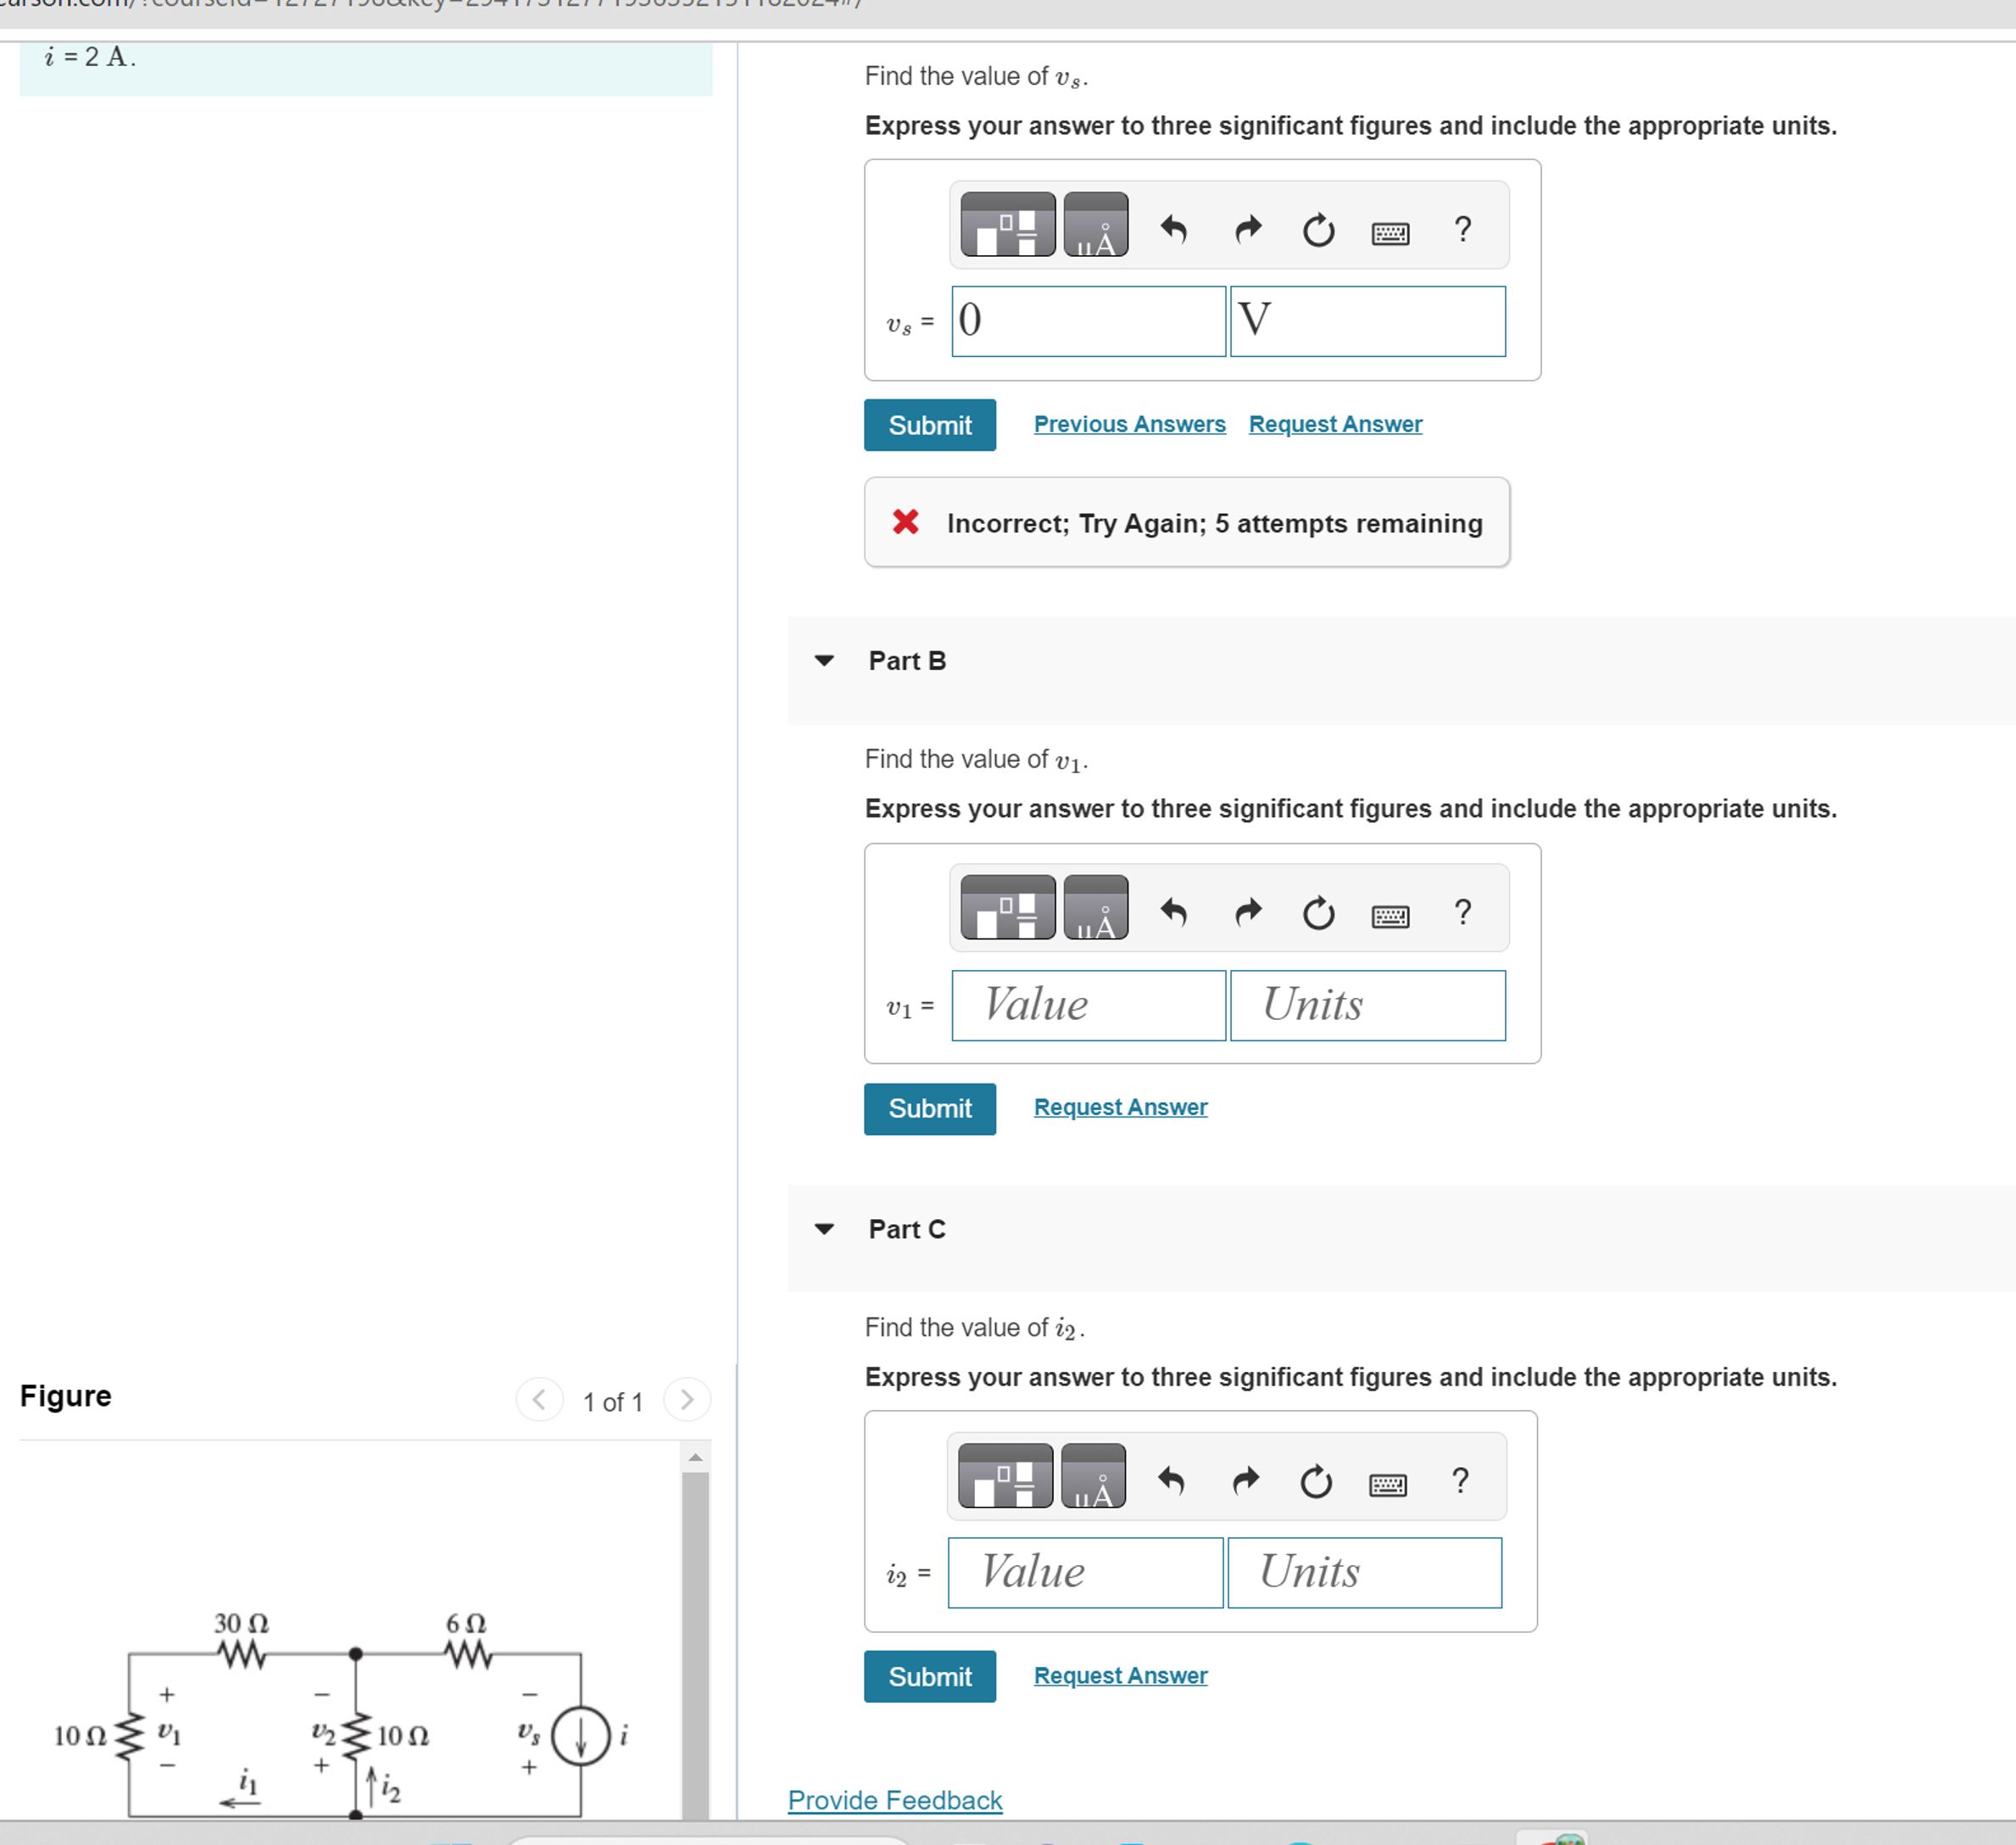Image resolution: width=2016 pixels, height=1845 pixels.
Task: Insert units via the μÅ icon in Part B
Action: click(x=1097, y=910)
